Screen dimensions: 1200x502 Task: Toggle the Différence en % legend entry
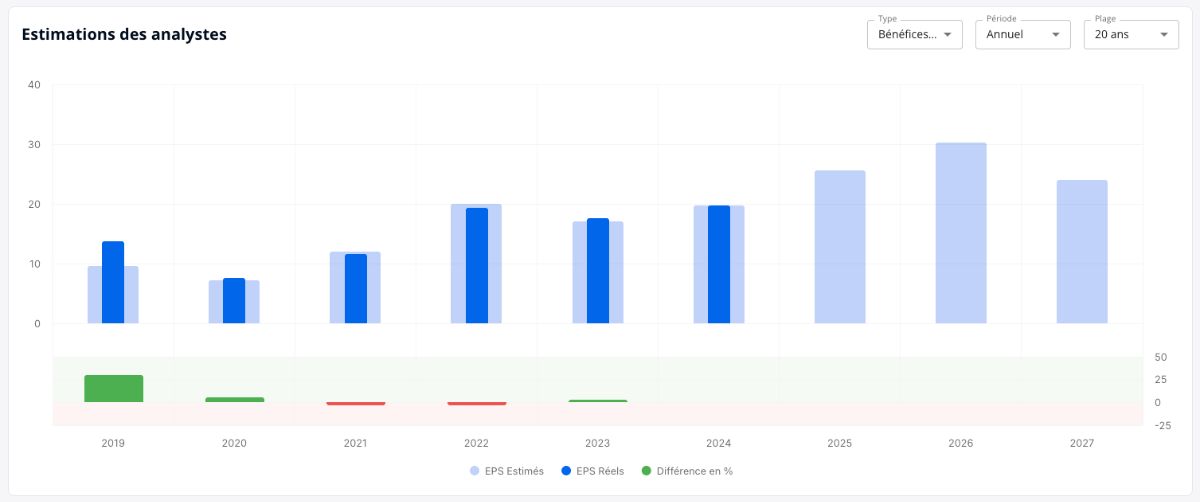(686, 471)
